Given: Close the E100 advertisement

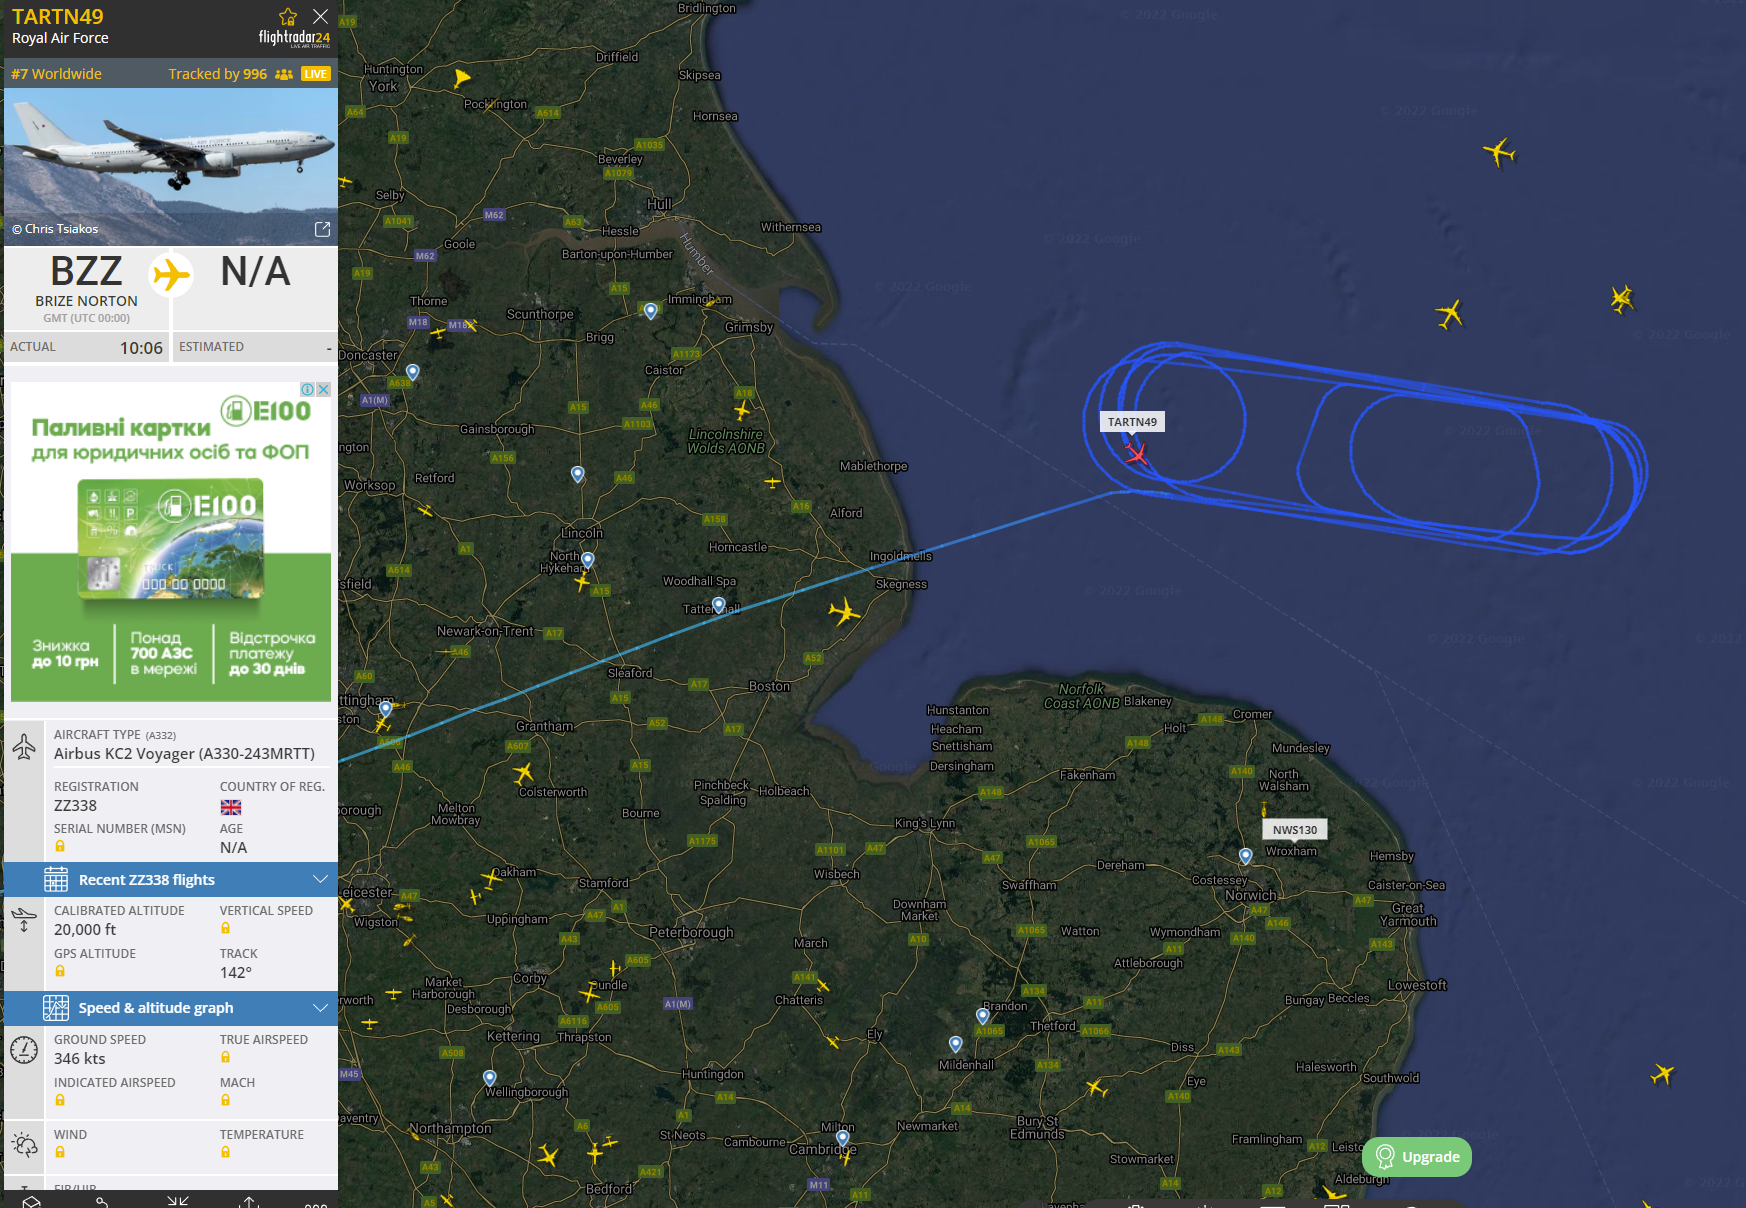Looking at the screenshot, I should point(323,389).
